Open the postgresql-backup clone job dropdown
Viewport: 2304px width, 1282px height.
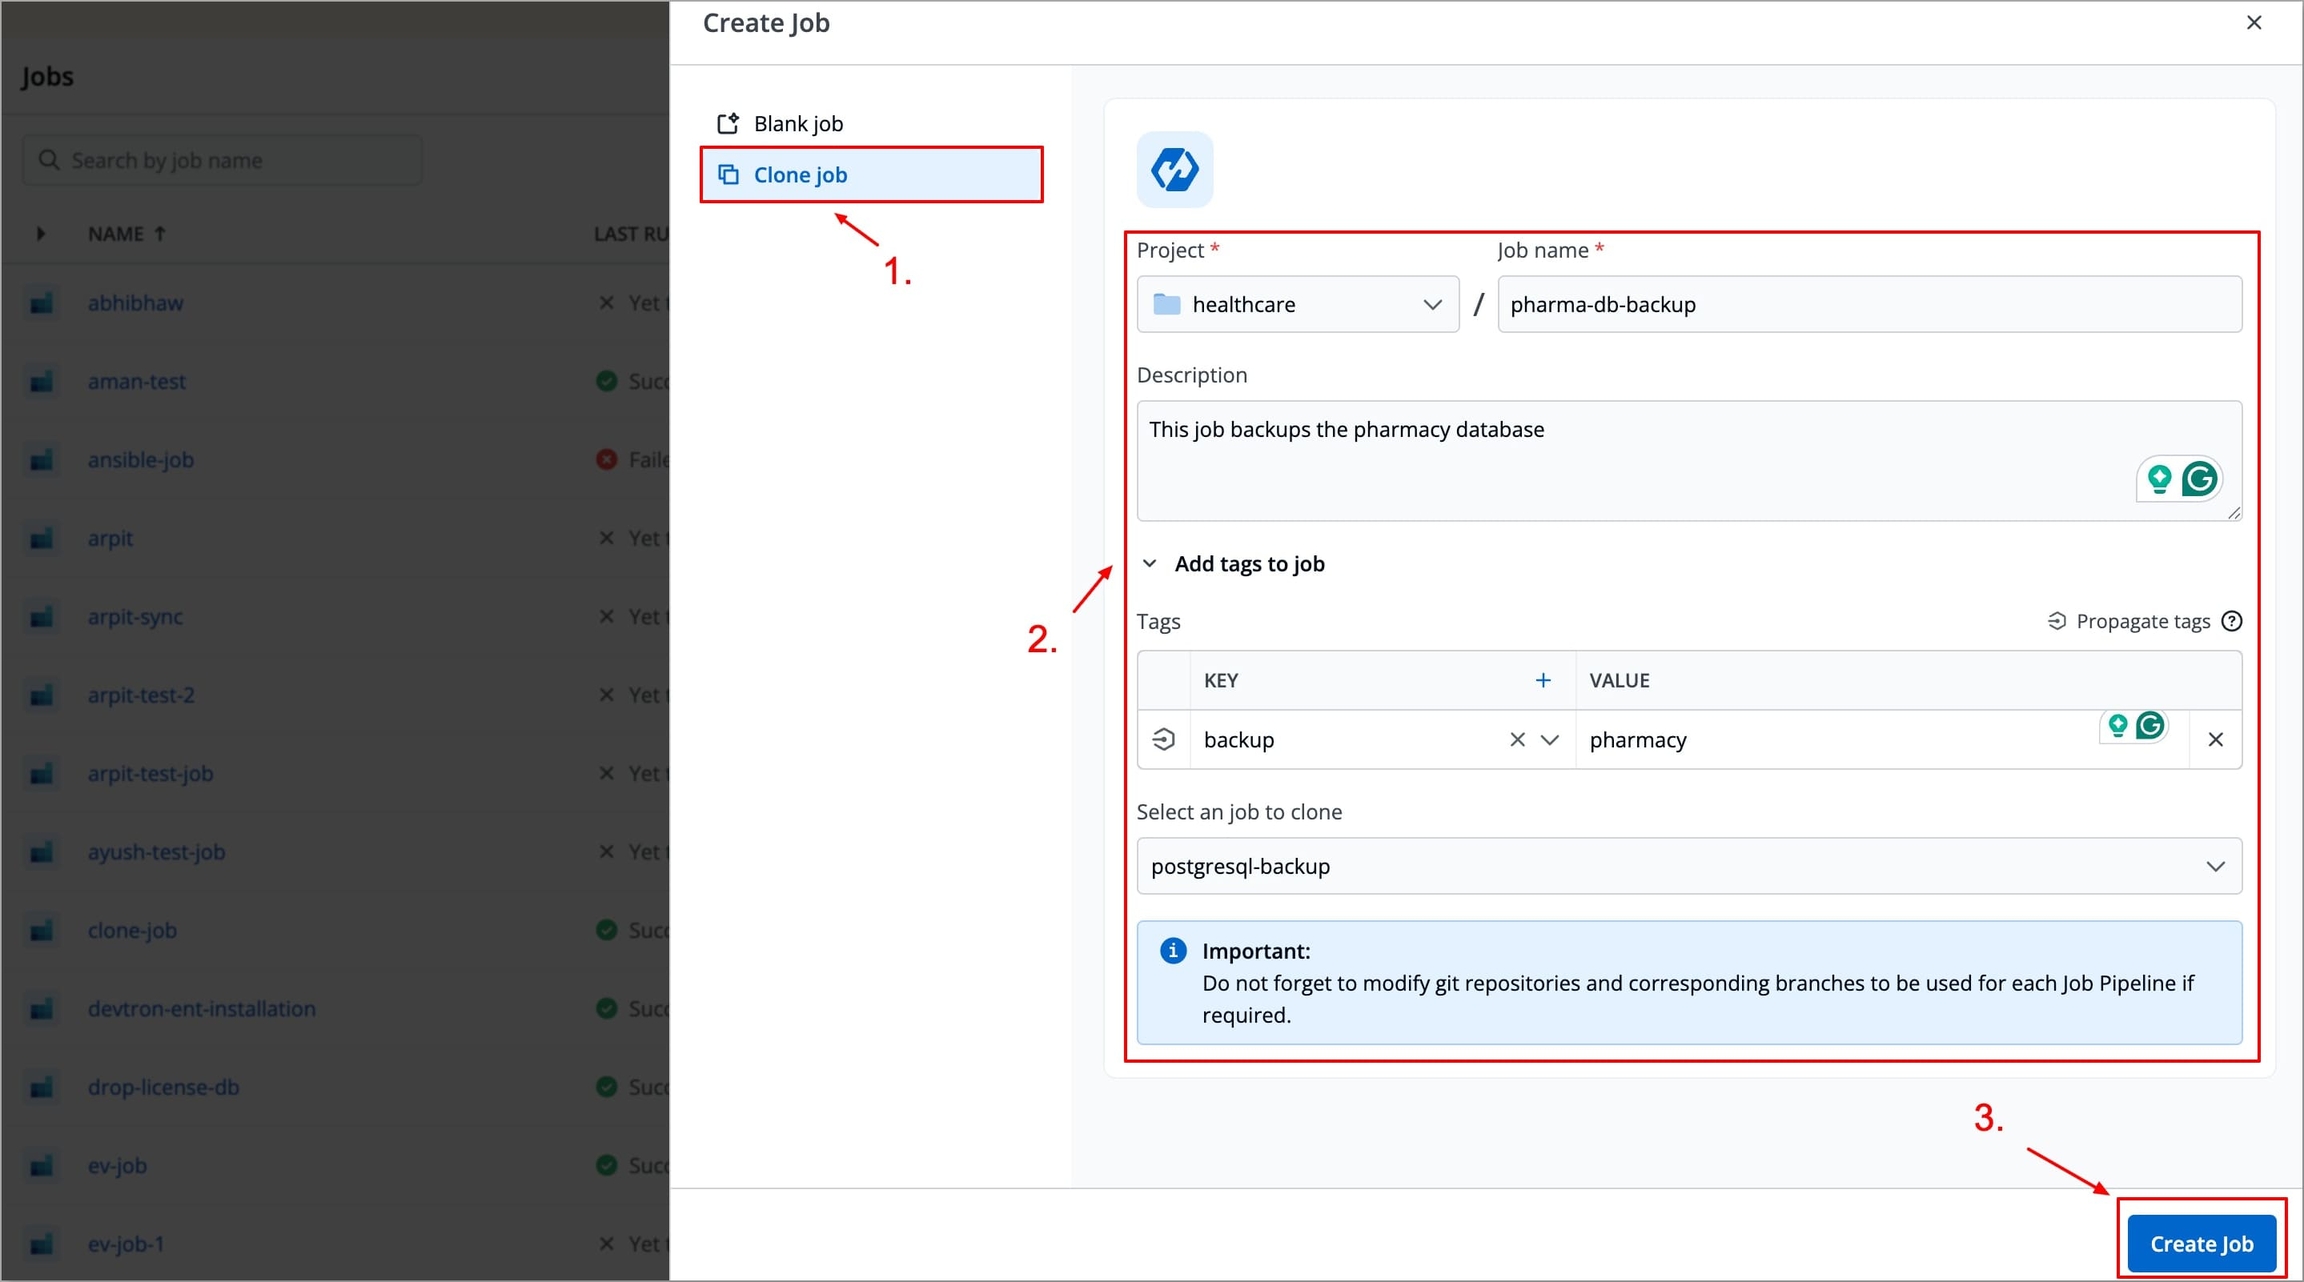click(1688, 867)
